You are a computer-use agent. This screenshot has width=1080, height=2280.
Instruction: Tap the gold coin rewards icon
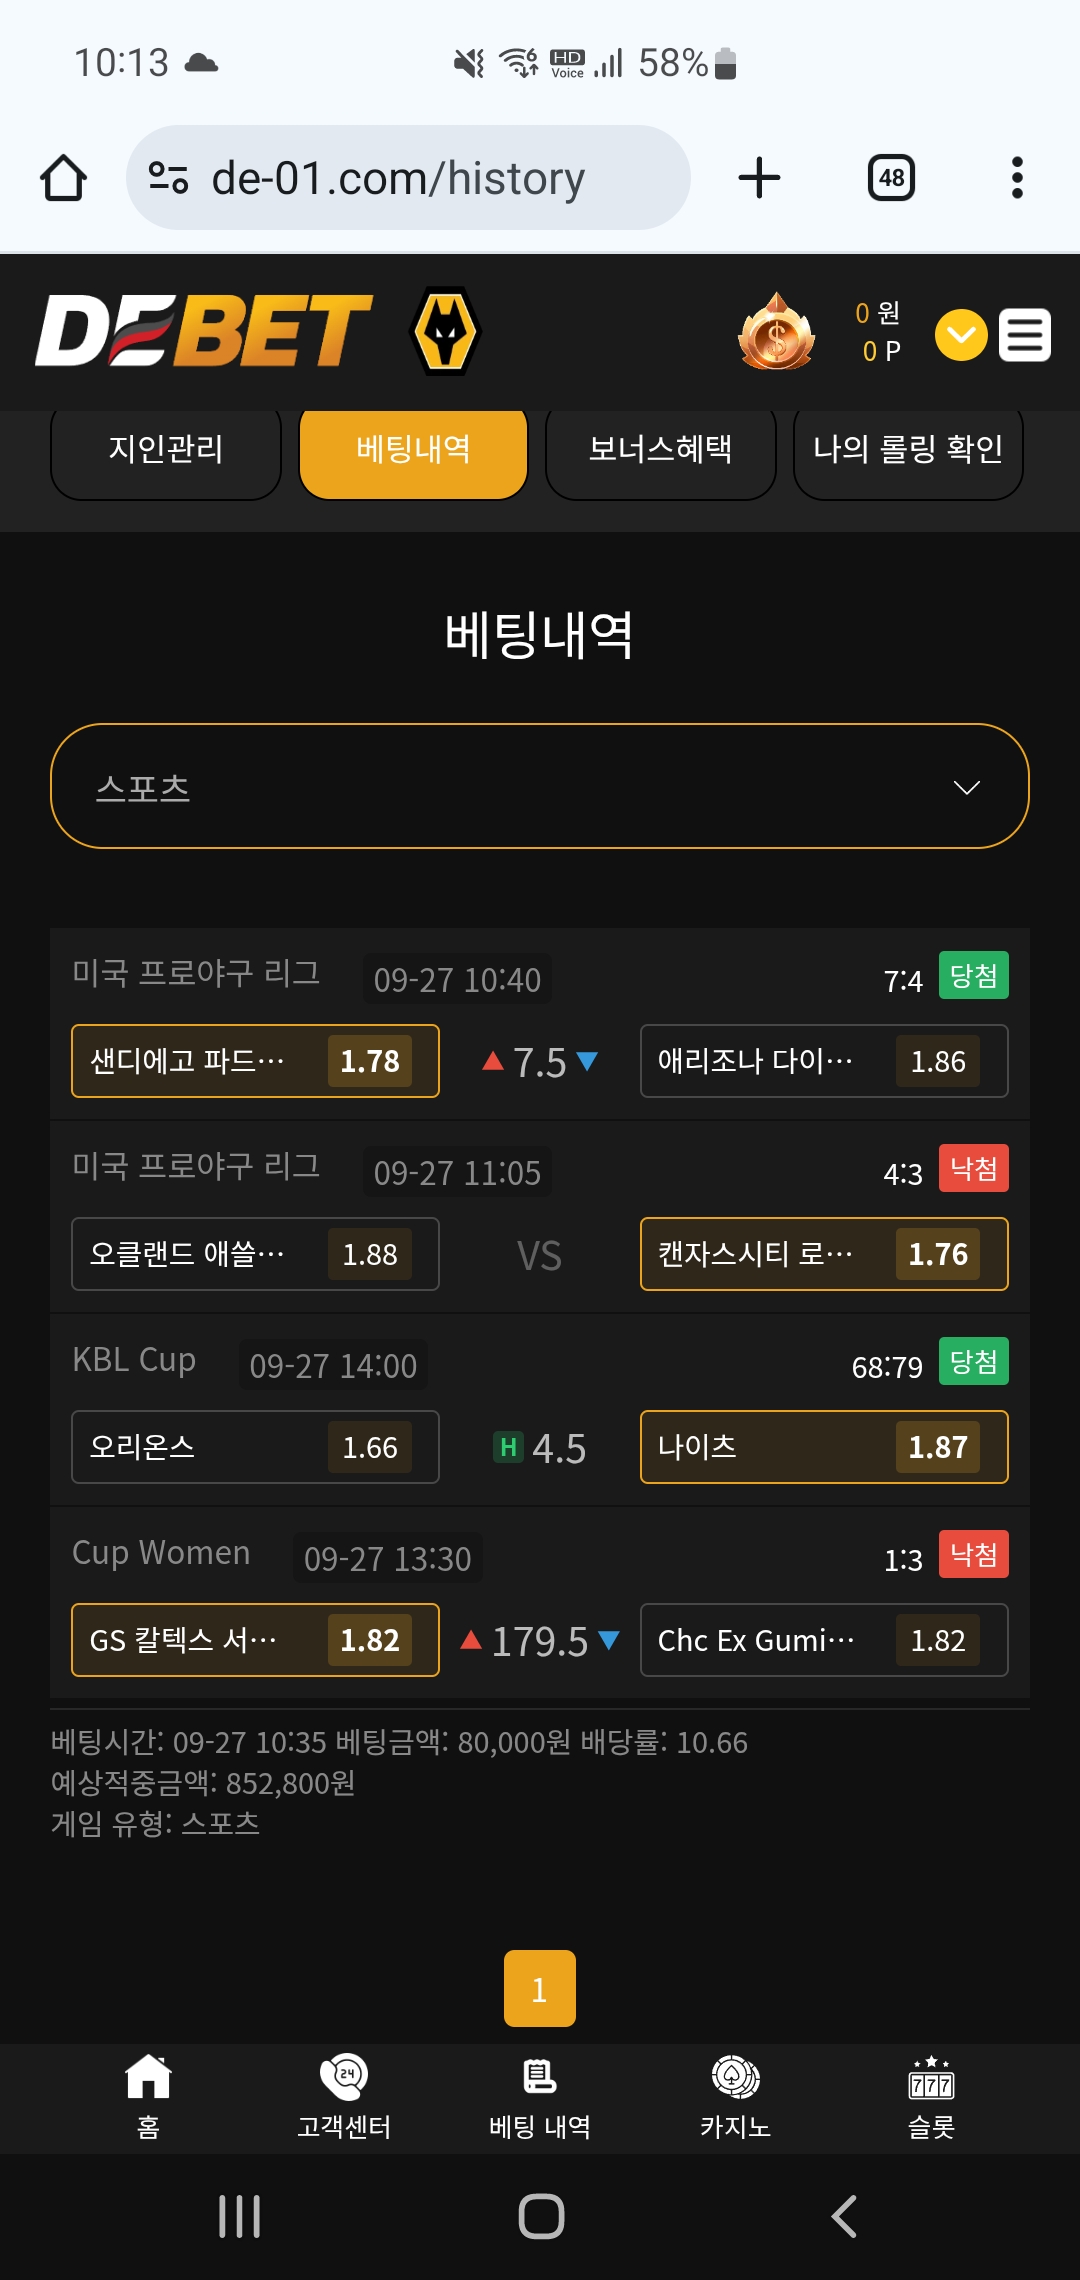pos(777,332)
